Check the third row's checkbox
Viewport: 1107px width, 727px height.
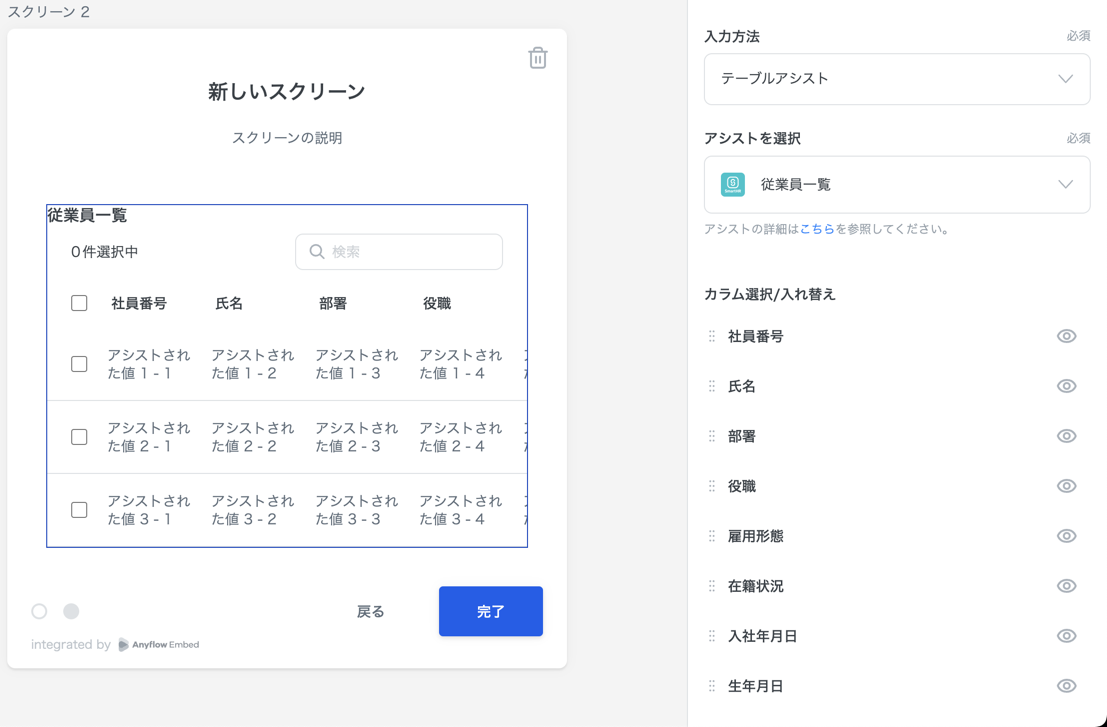(79, 509)
